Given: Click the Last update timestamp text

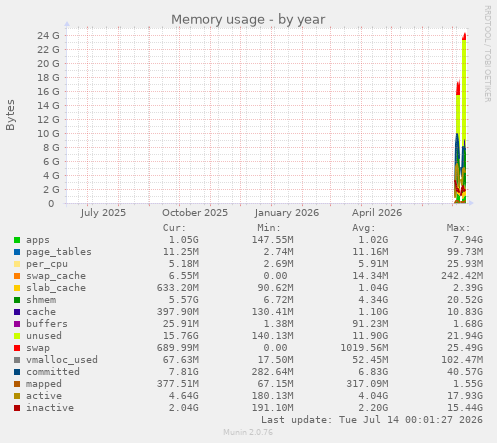Looking at the screenshot, I should pyautogui.click(x=372, y=420).
